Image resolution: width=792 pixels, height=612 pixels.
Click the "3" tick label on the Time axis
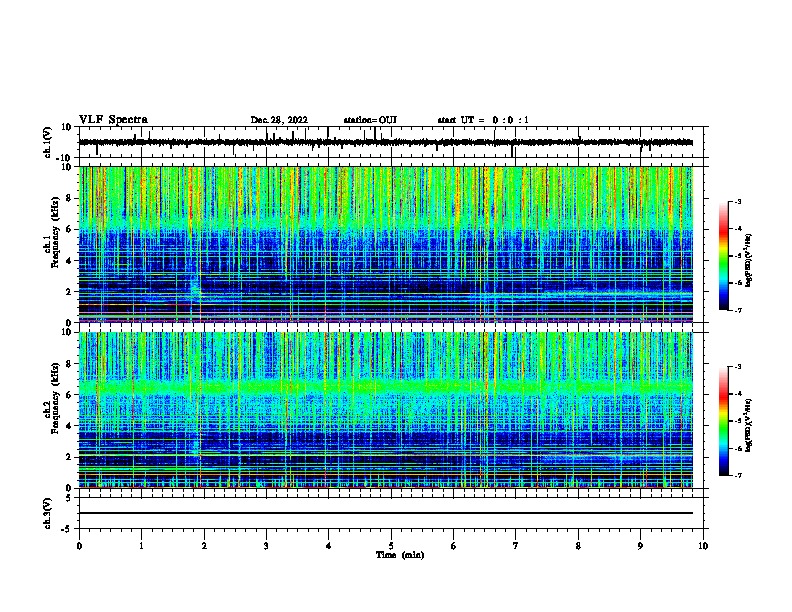coord(266,546)
